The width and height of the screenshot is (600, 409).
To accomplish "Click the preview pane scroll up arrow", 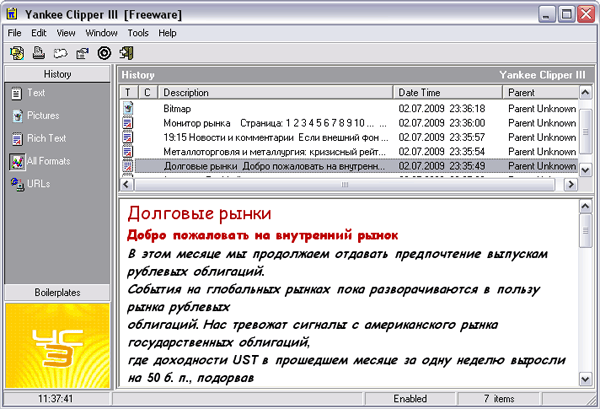I will 585,207.
